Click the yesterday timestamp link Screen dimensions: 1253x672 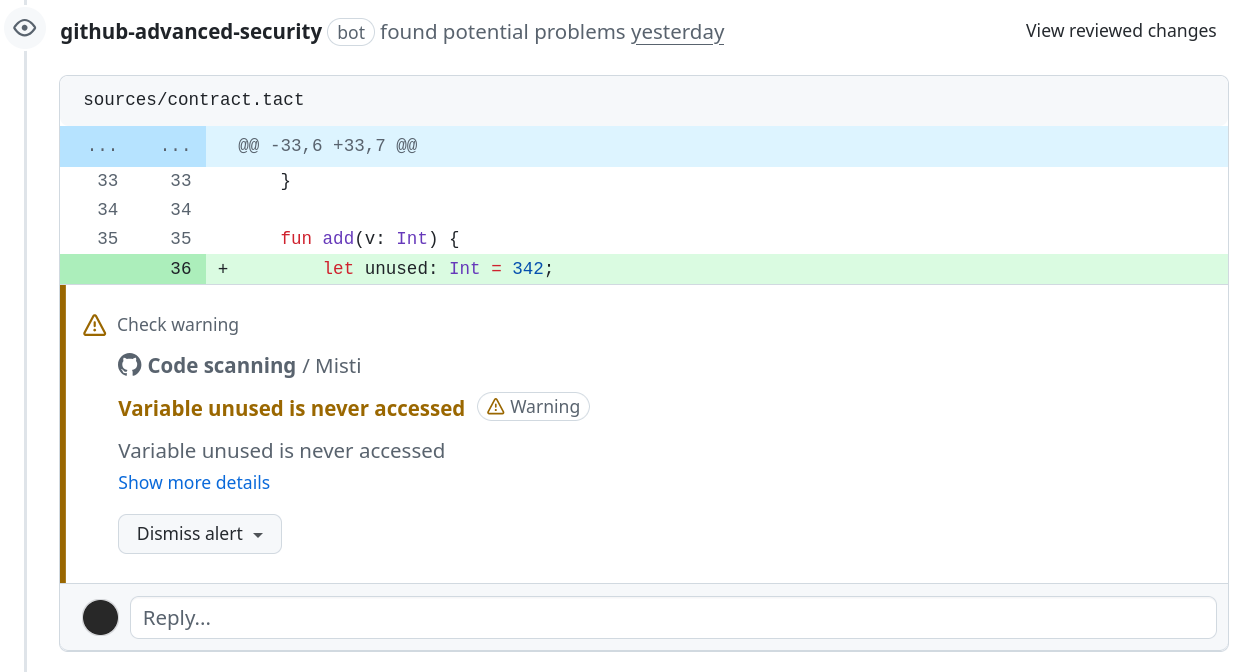coord(677,32)
